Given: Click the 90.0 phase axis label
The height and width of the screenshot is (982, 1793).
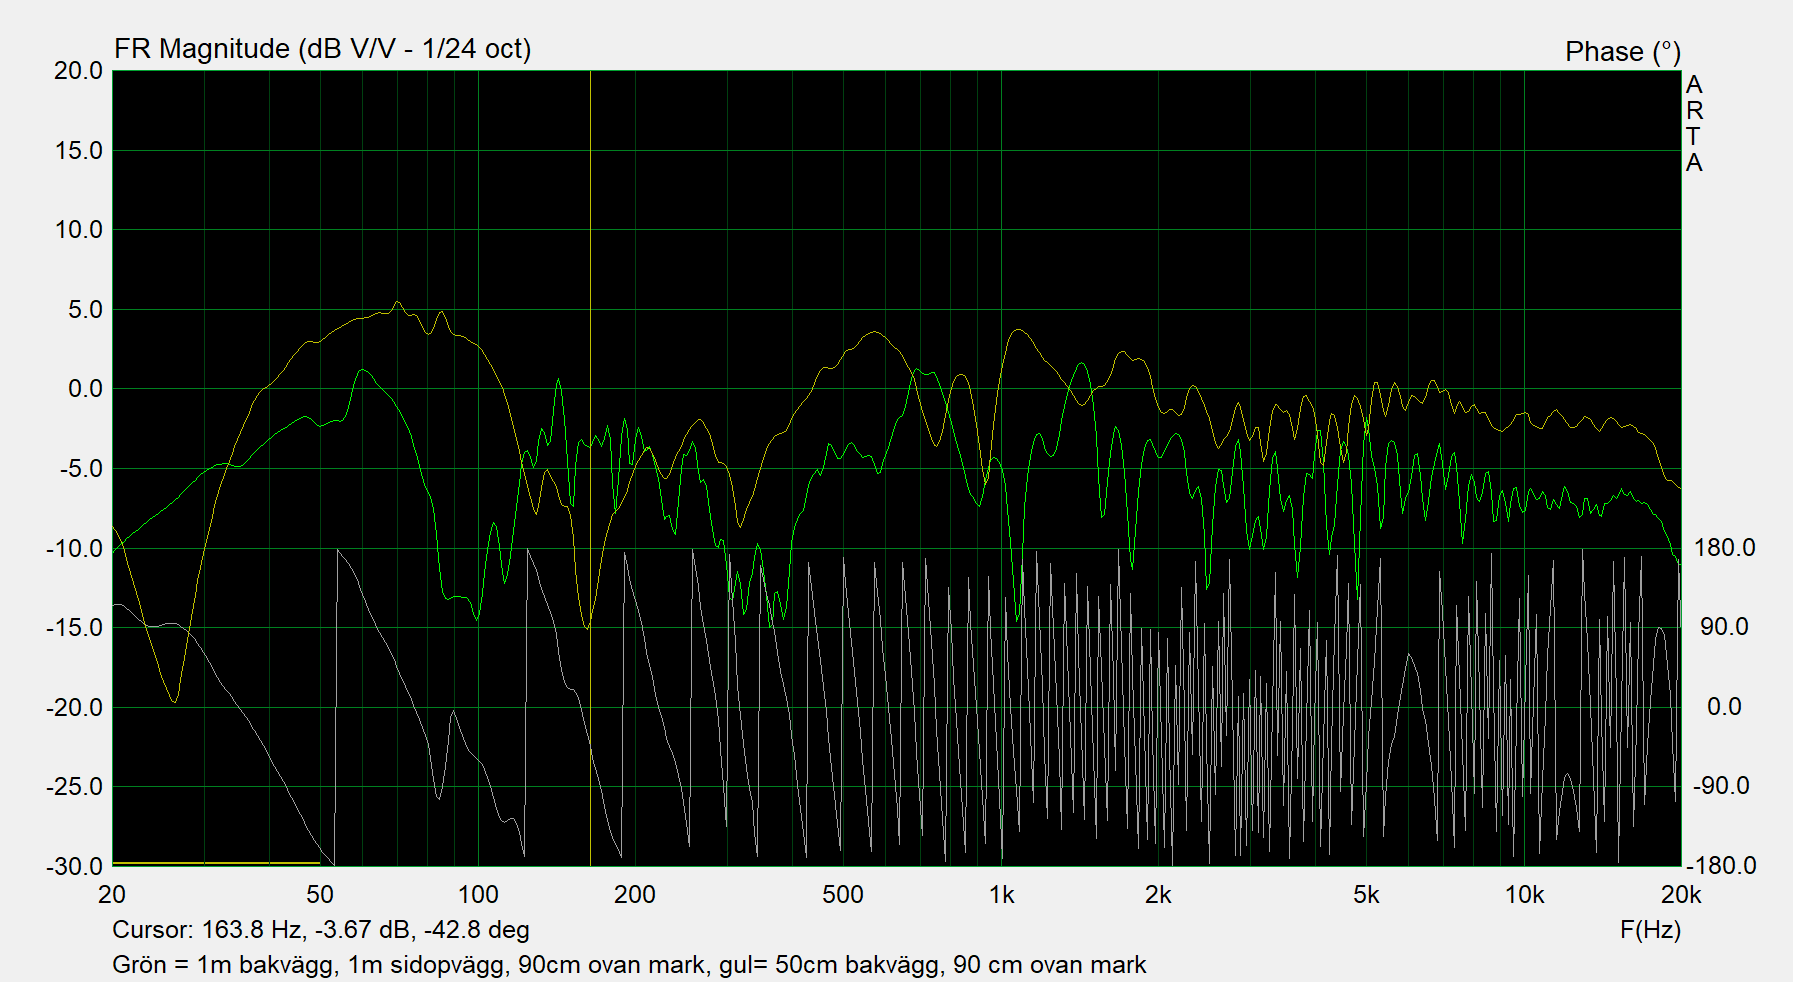Looking at the screenshot, I should [1724, 627].
